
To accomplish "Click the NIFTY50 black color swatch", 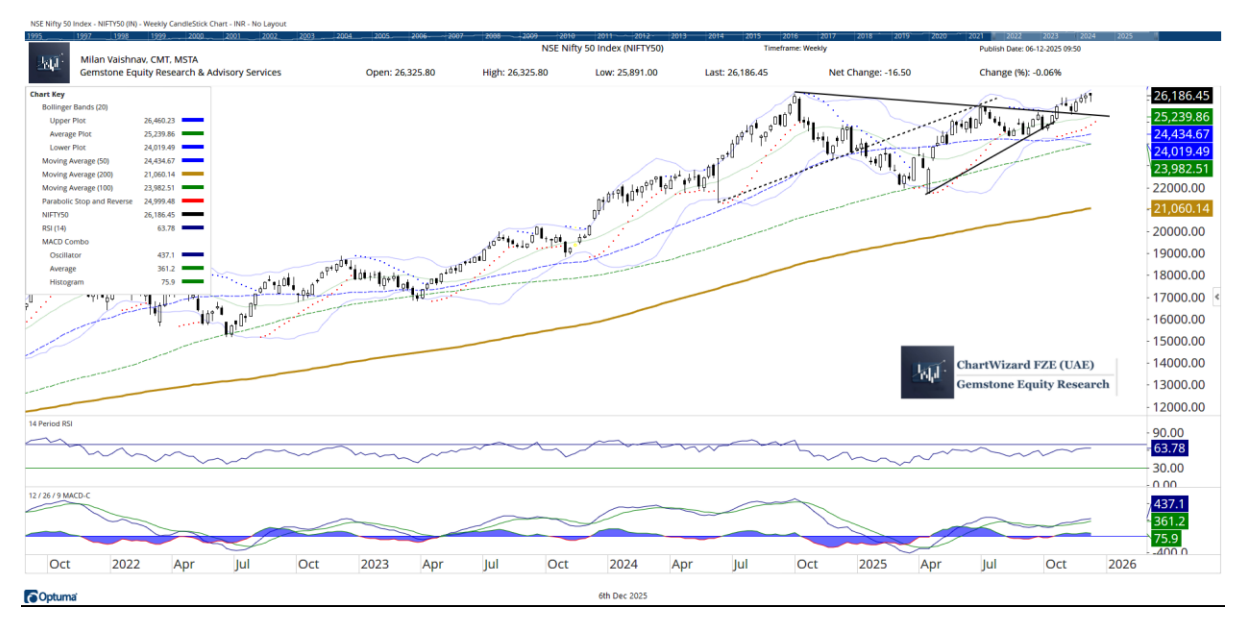I will (x=195, y=214).
